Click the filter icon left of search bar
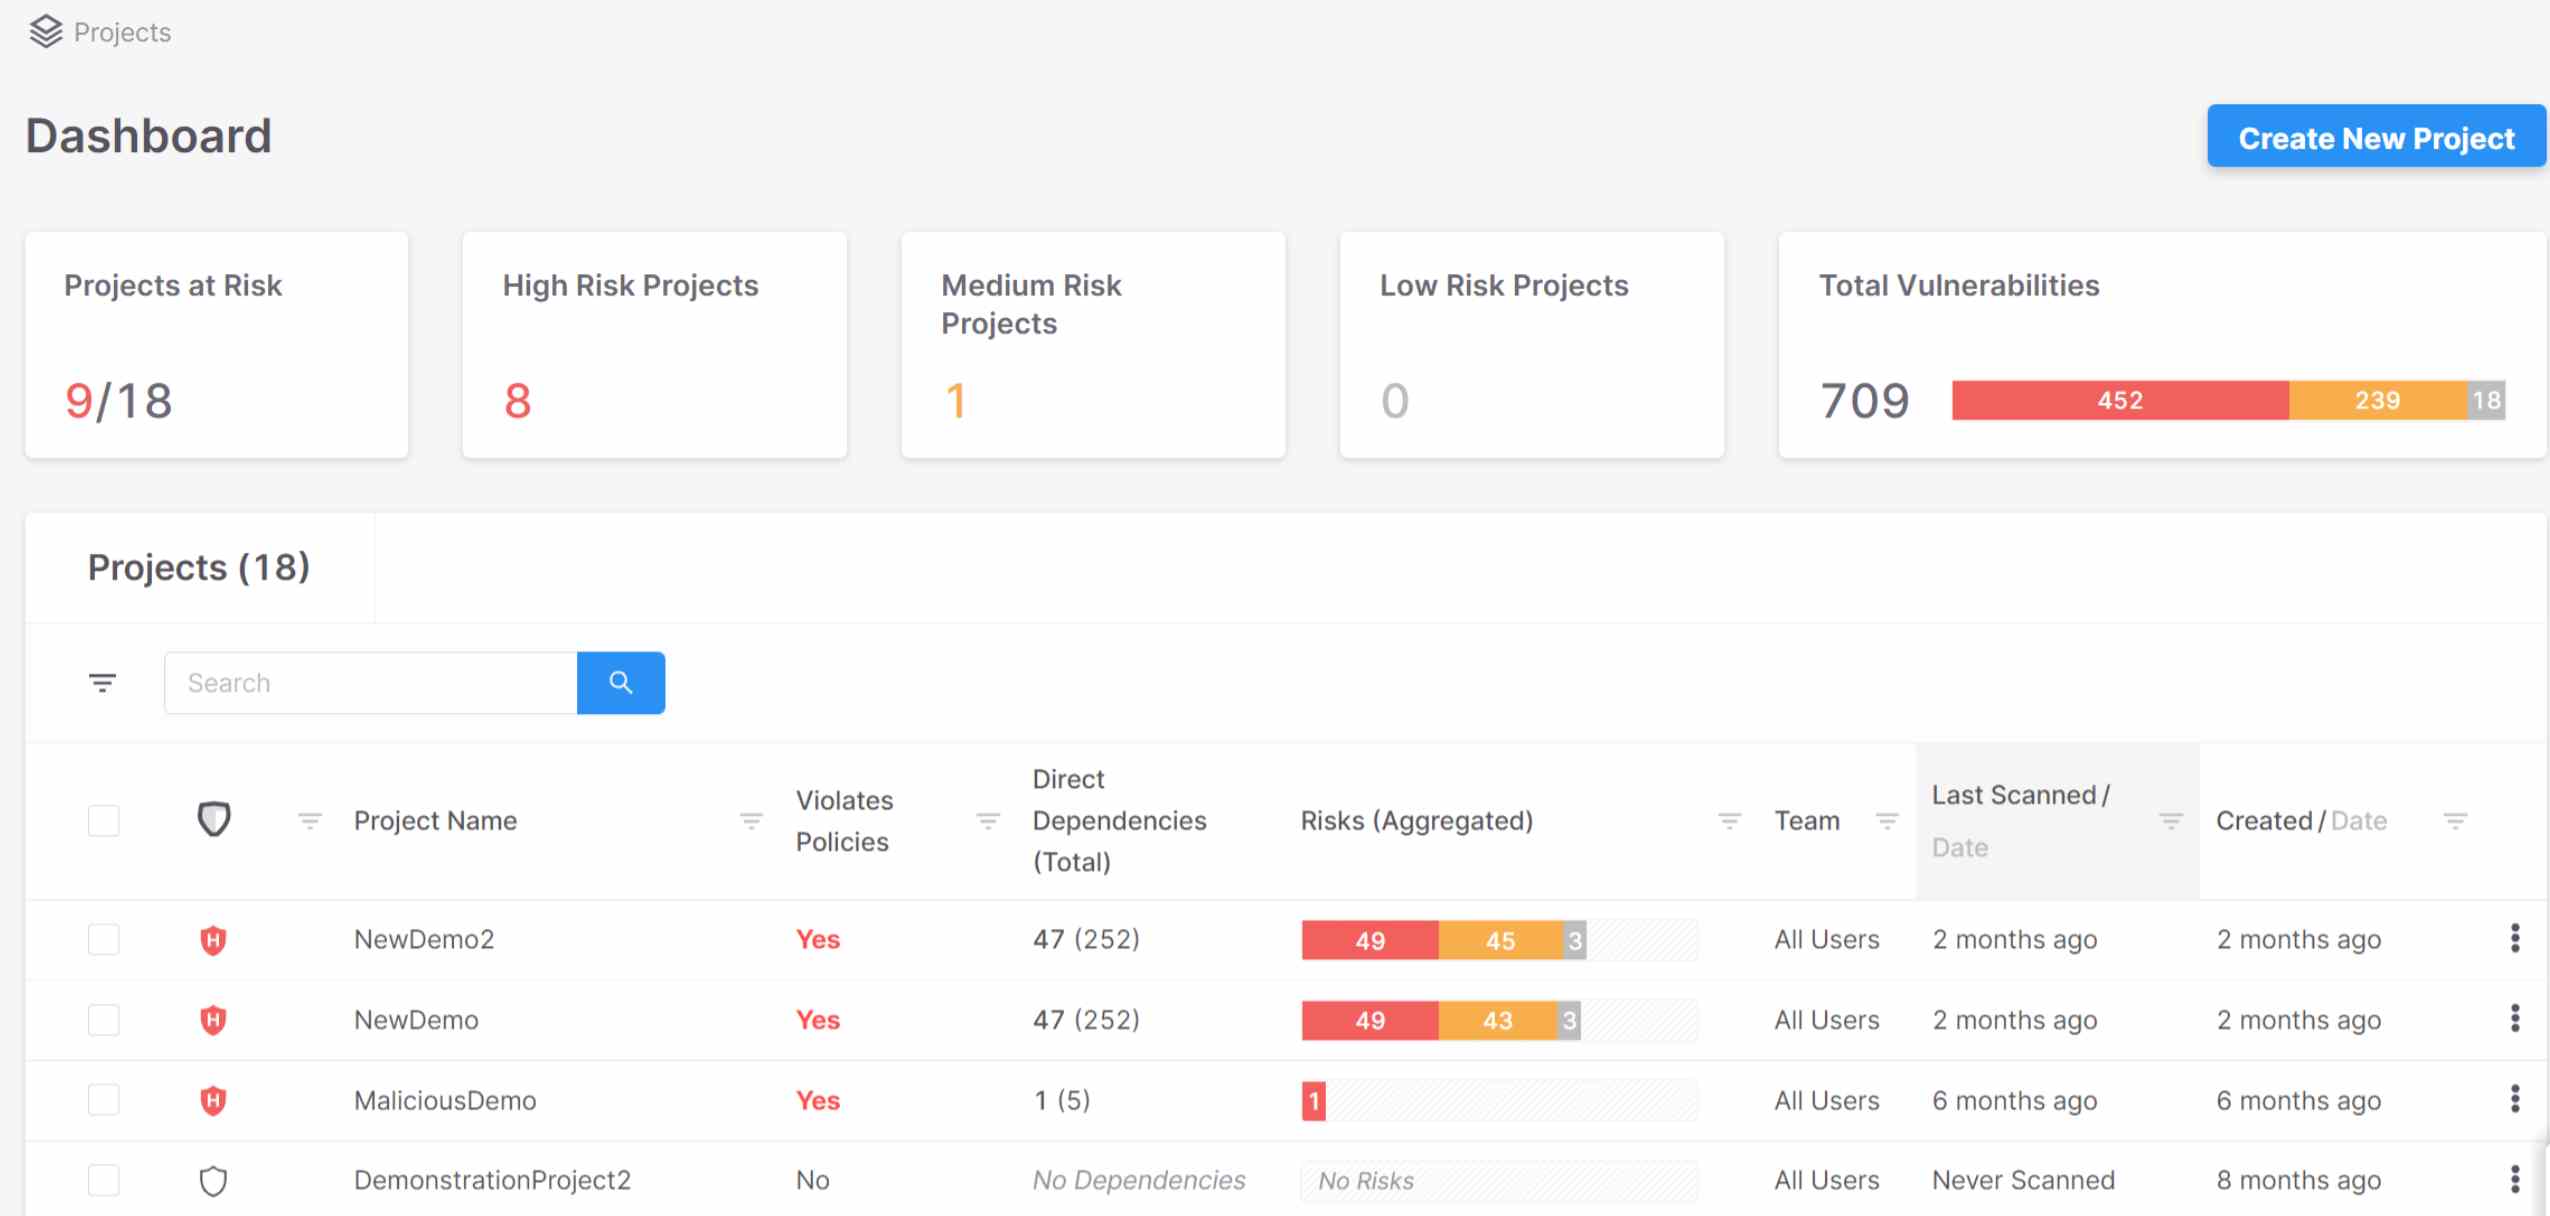The width and height of the screenshot is (2550, 1216). click(102, 681)
